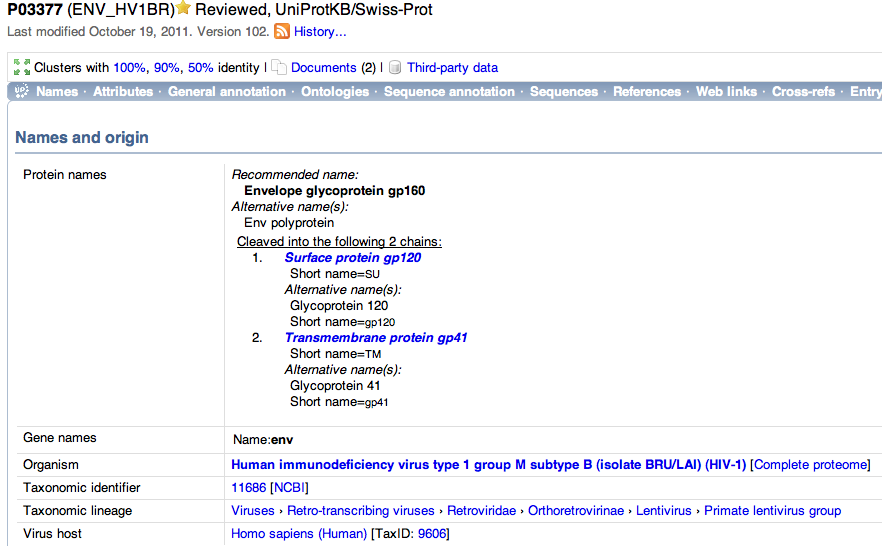The height and width of the screenshot is (546, 882).
Task: Navigate to the Cross-refs section
Action: [x=803, y=92]
